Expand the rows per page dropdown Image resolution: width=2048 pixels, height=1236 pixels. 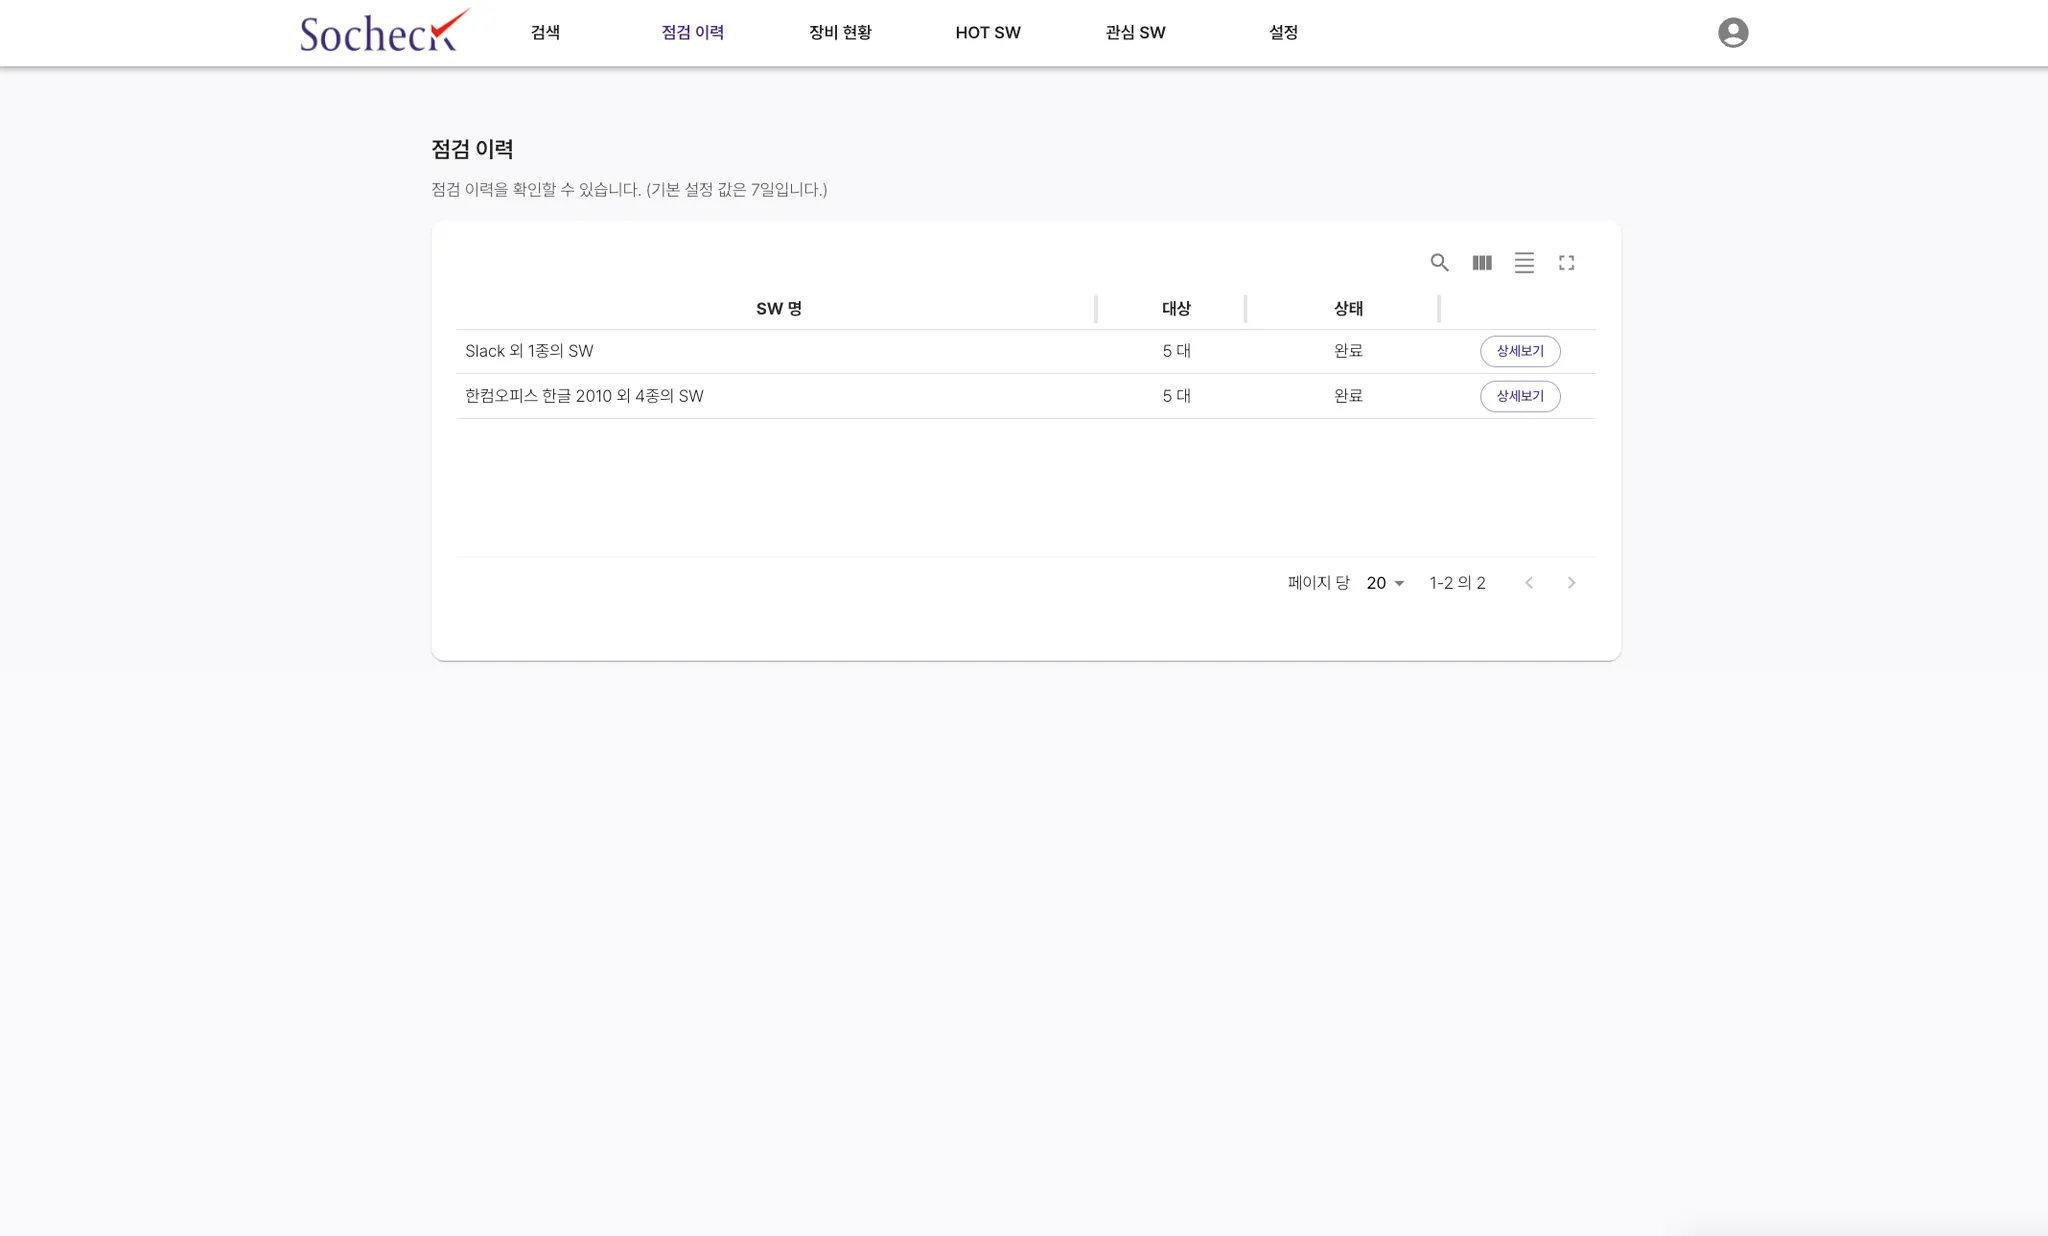tap(1385, 583)
